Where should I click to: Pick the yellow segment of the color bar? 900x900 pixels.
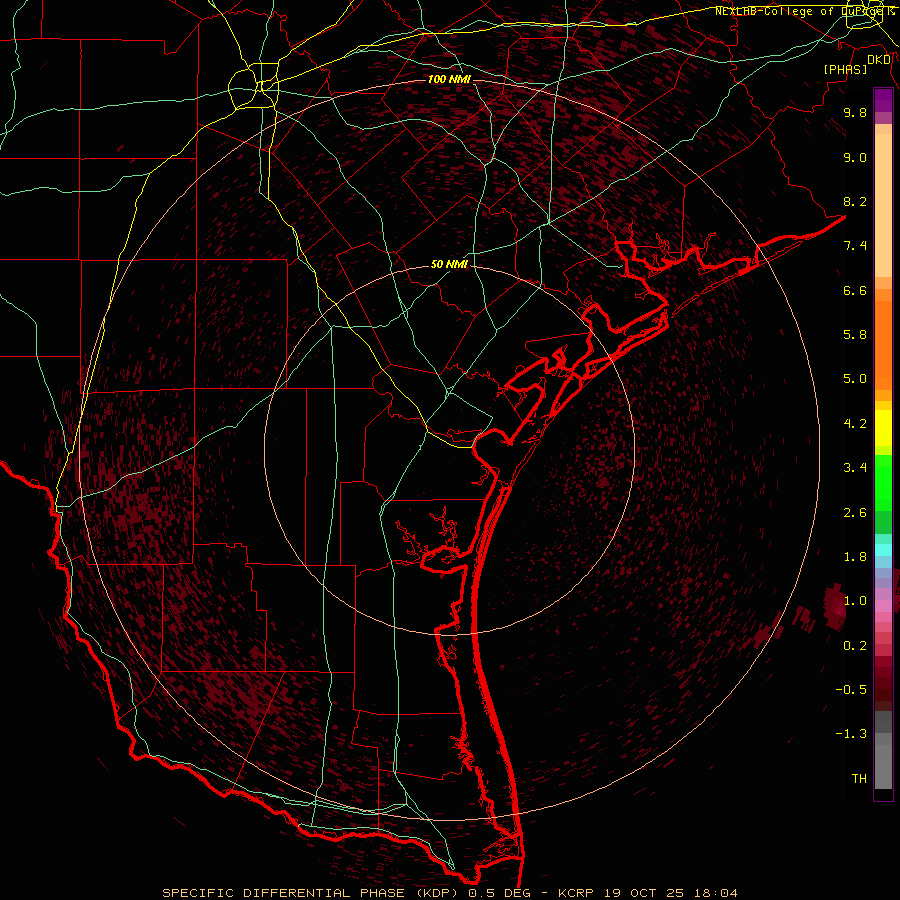(x=883, y=428)
